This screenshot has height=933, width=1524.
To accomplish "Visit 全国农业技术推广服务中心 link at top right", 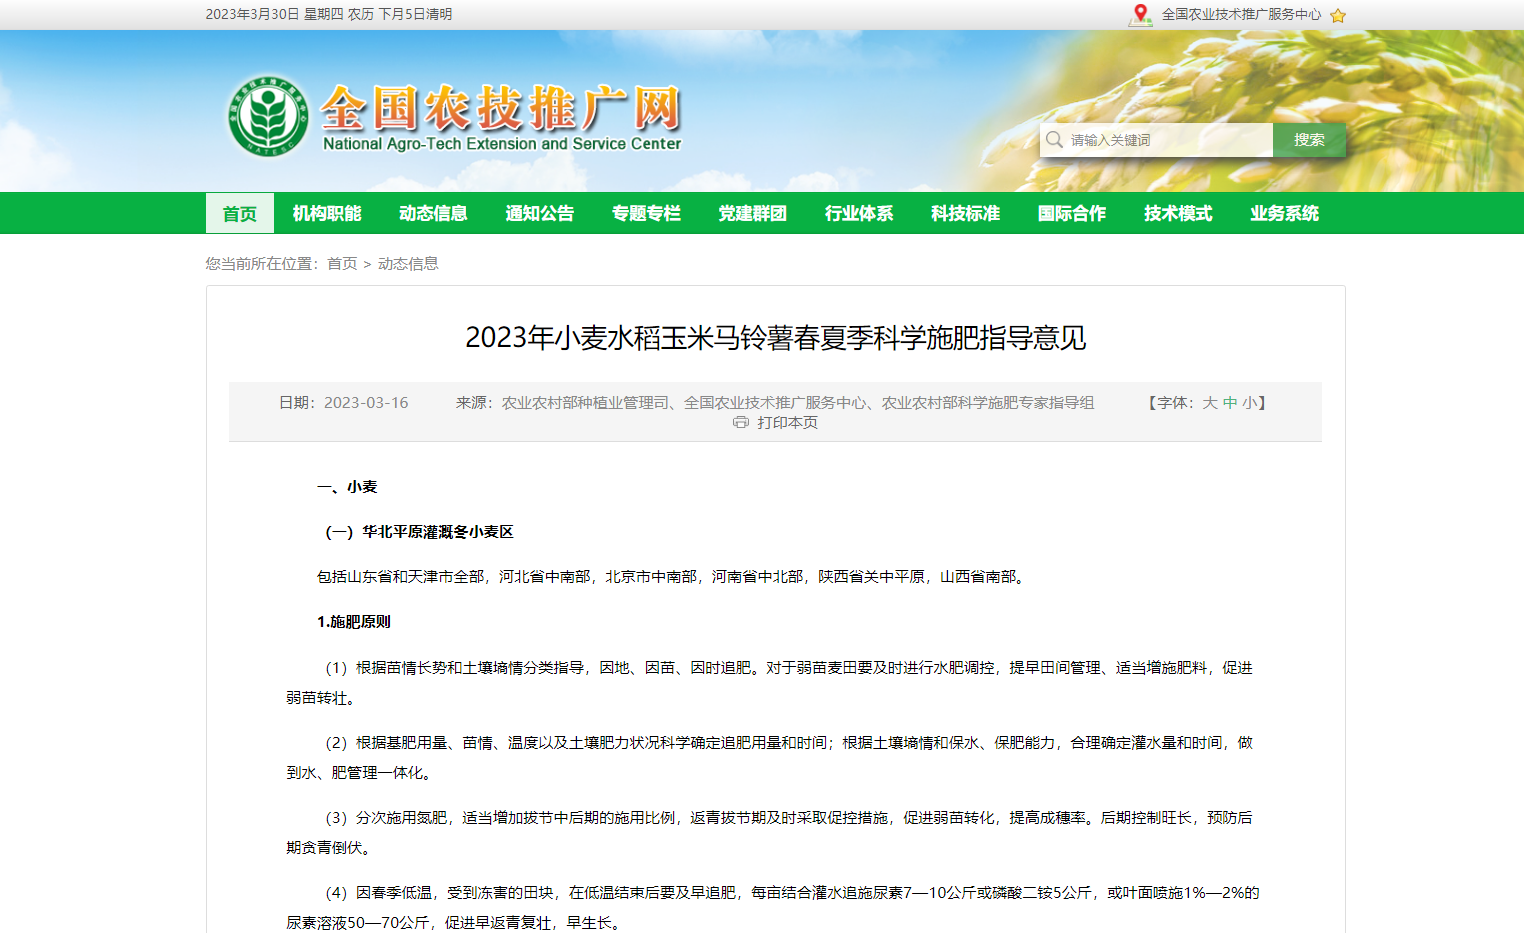I will tap(1240, 14).
